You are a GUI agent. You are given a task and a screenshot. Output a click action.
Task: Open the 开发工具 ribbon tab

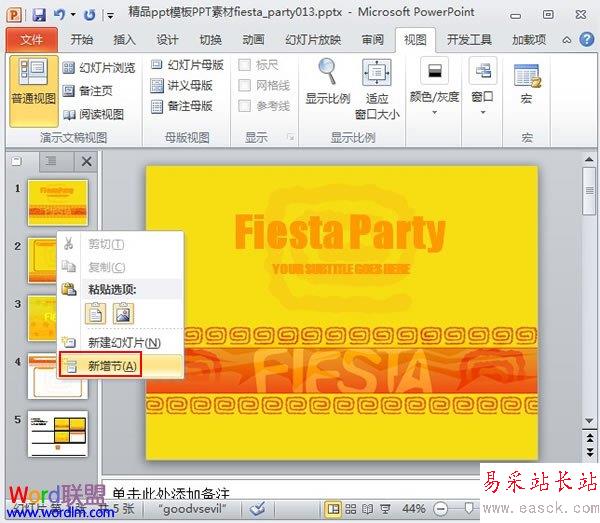(x=470, y=40)
